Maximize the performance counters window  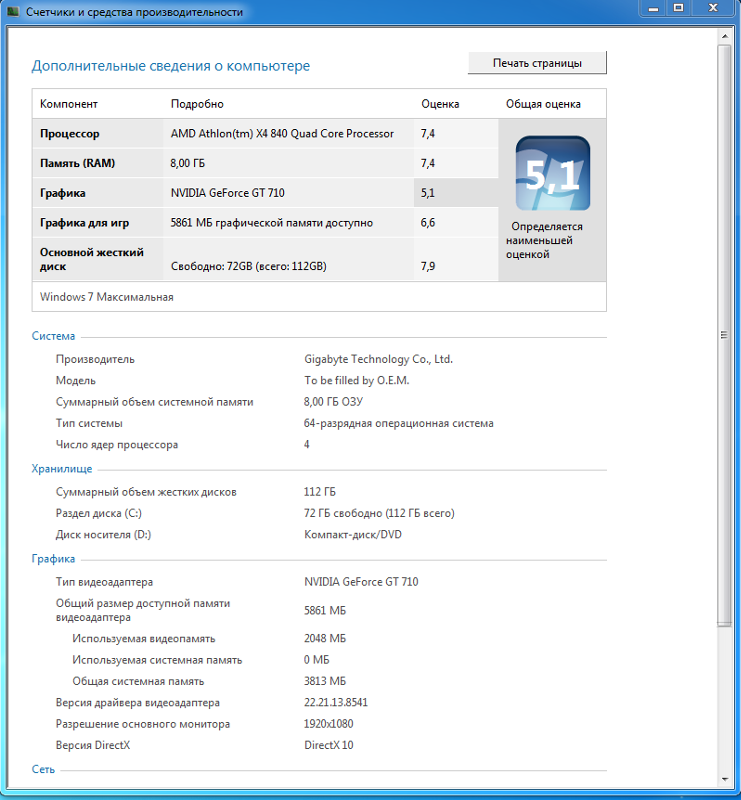coord(678,8)
